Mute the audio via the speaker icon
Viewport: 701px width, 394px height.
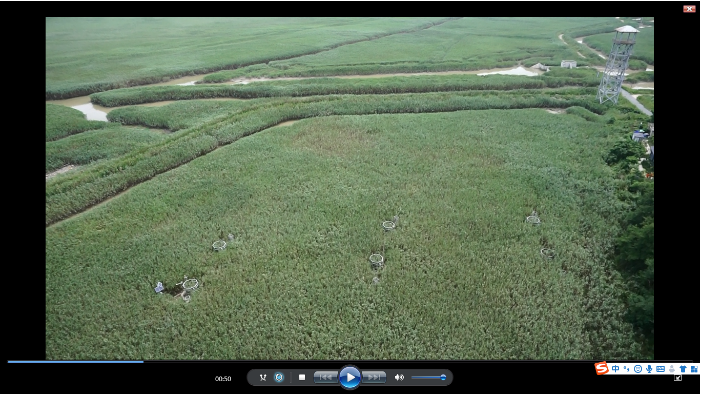[399, 377]
